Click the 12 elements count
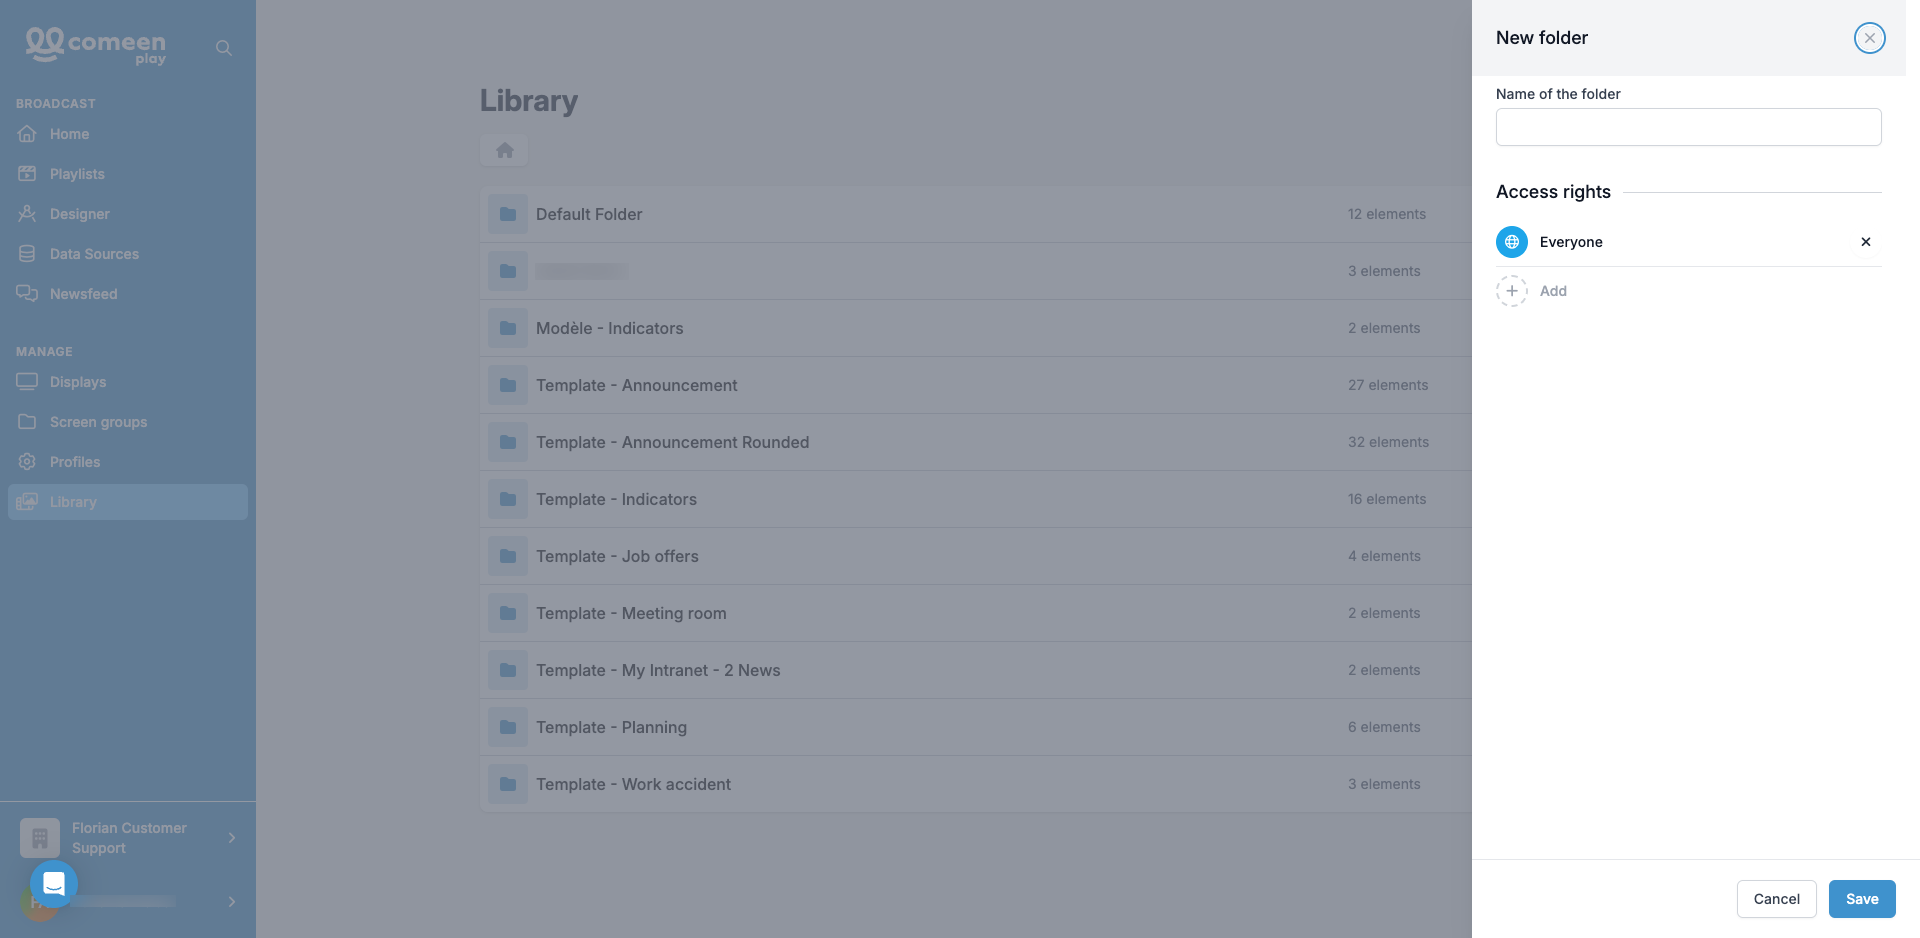Screen dimensions: 1920x938 (1386, 214)
